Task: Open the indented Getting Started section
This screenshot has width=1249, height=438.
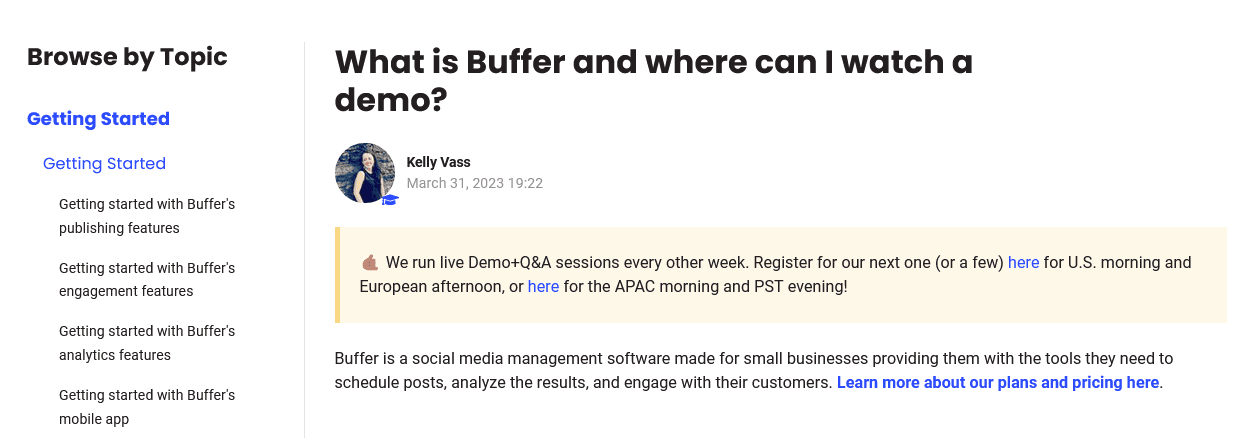Action: pos(104,163)
